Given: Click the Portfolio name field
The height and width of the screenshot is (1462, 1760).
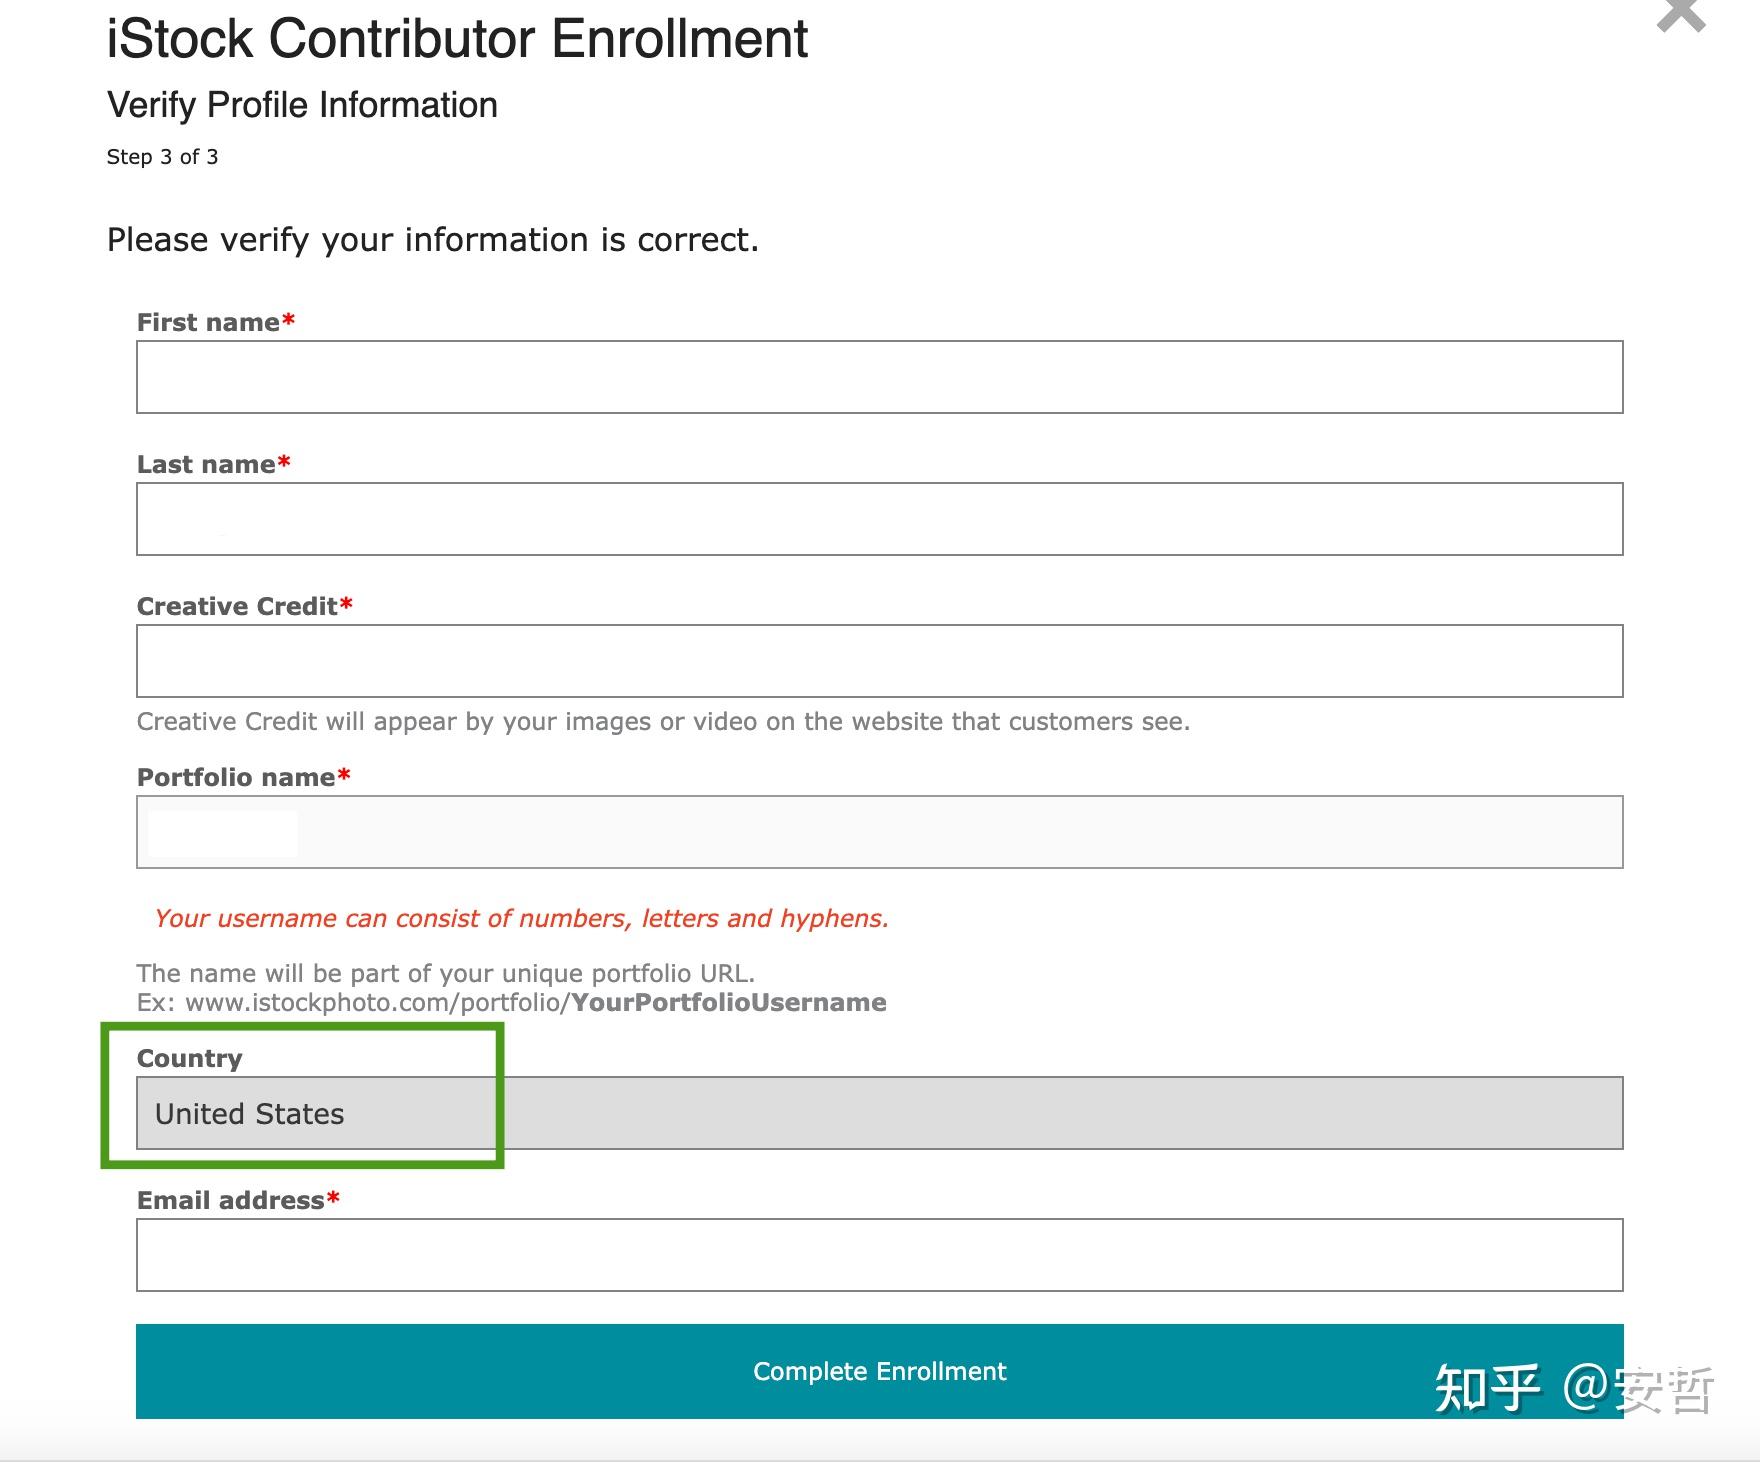Looking at the screenshot, I should click(x=879, y=832).
